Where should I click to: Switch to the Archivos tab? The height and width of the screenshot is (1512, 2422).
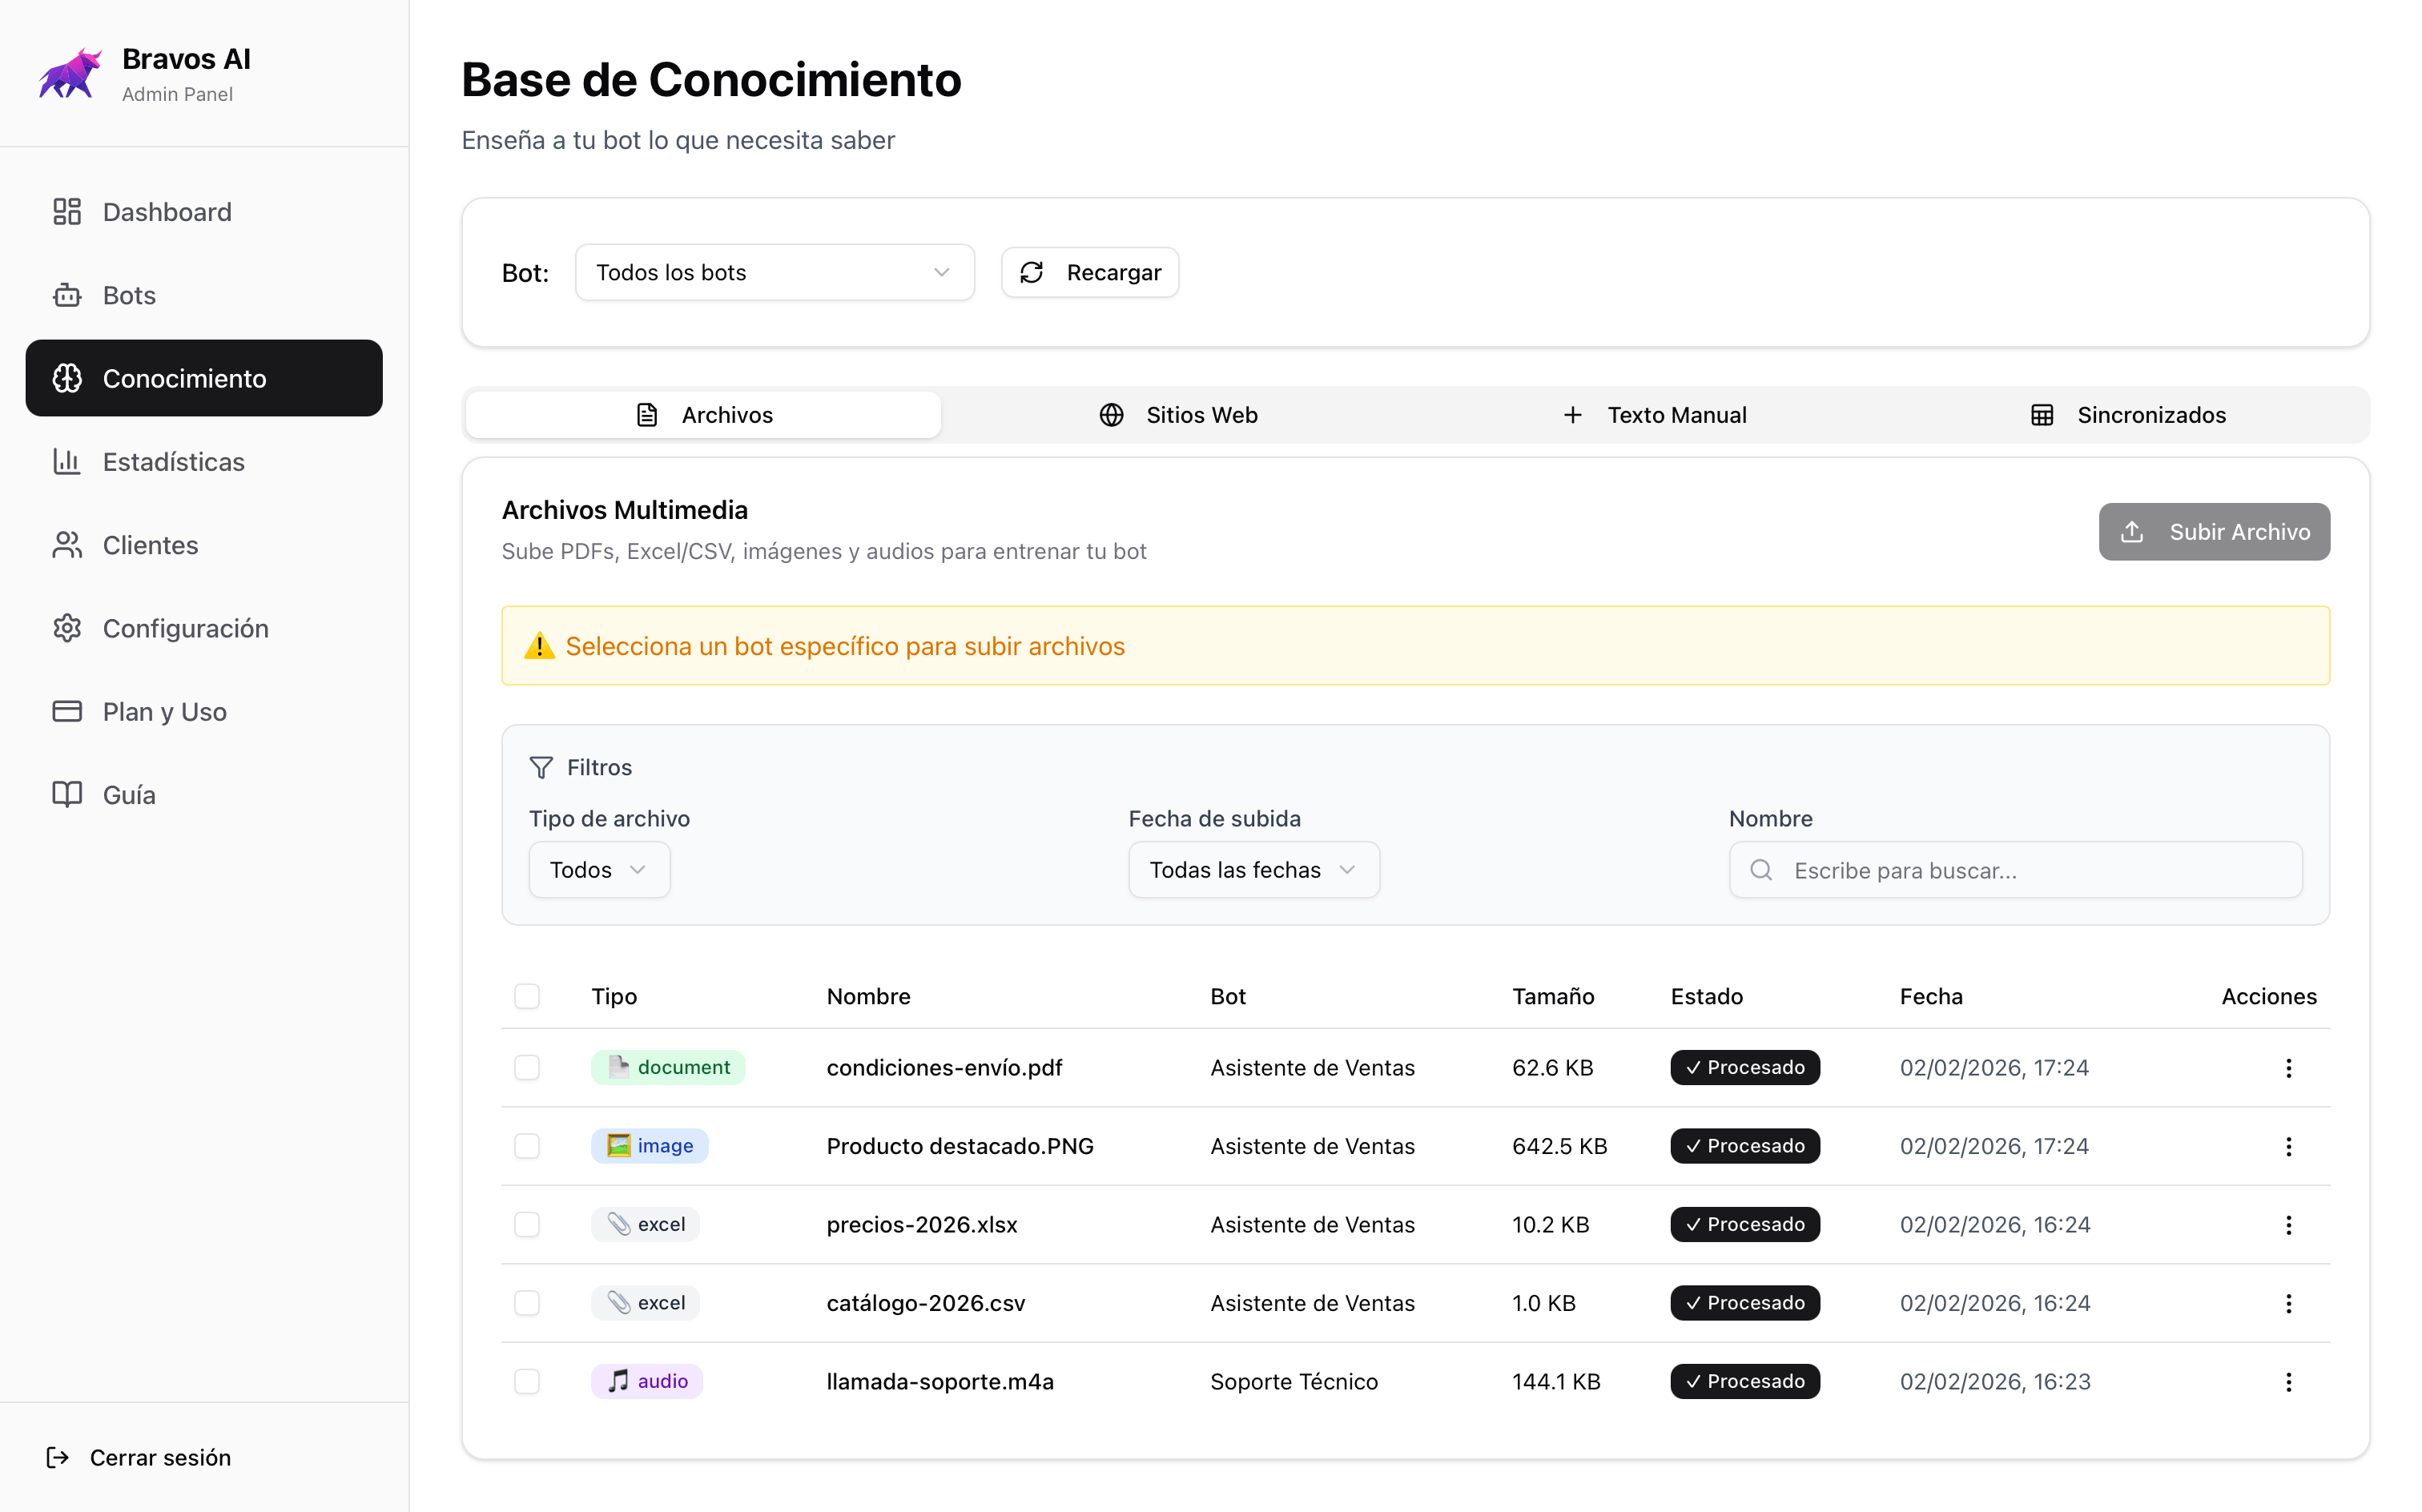point(703,415)
